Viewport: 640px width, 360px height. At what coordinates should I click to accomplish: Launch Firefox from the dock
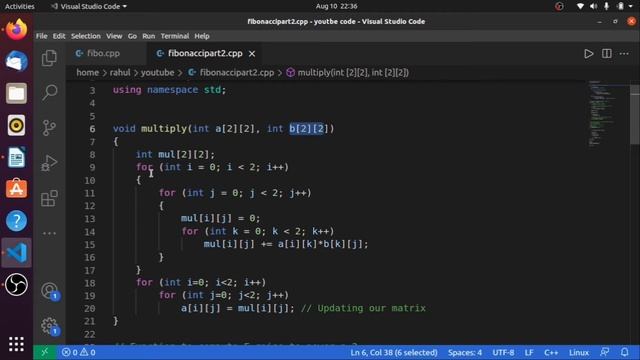(16, 29)
